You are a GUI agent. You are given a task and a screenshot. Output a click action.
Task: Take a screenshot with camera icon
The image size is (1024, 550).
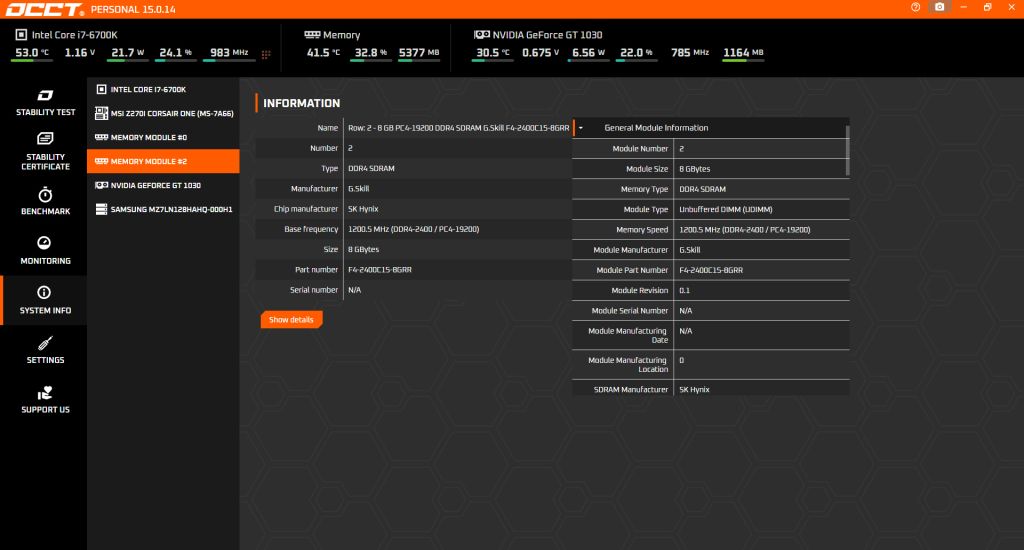point(940,7)
